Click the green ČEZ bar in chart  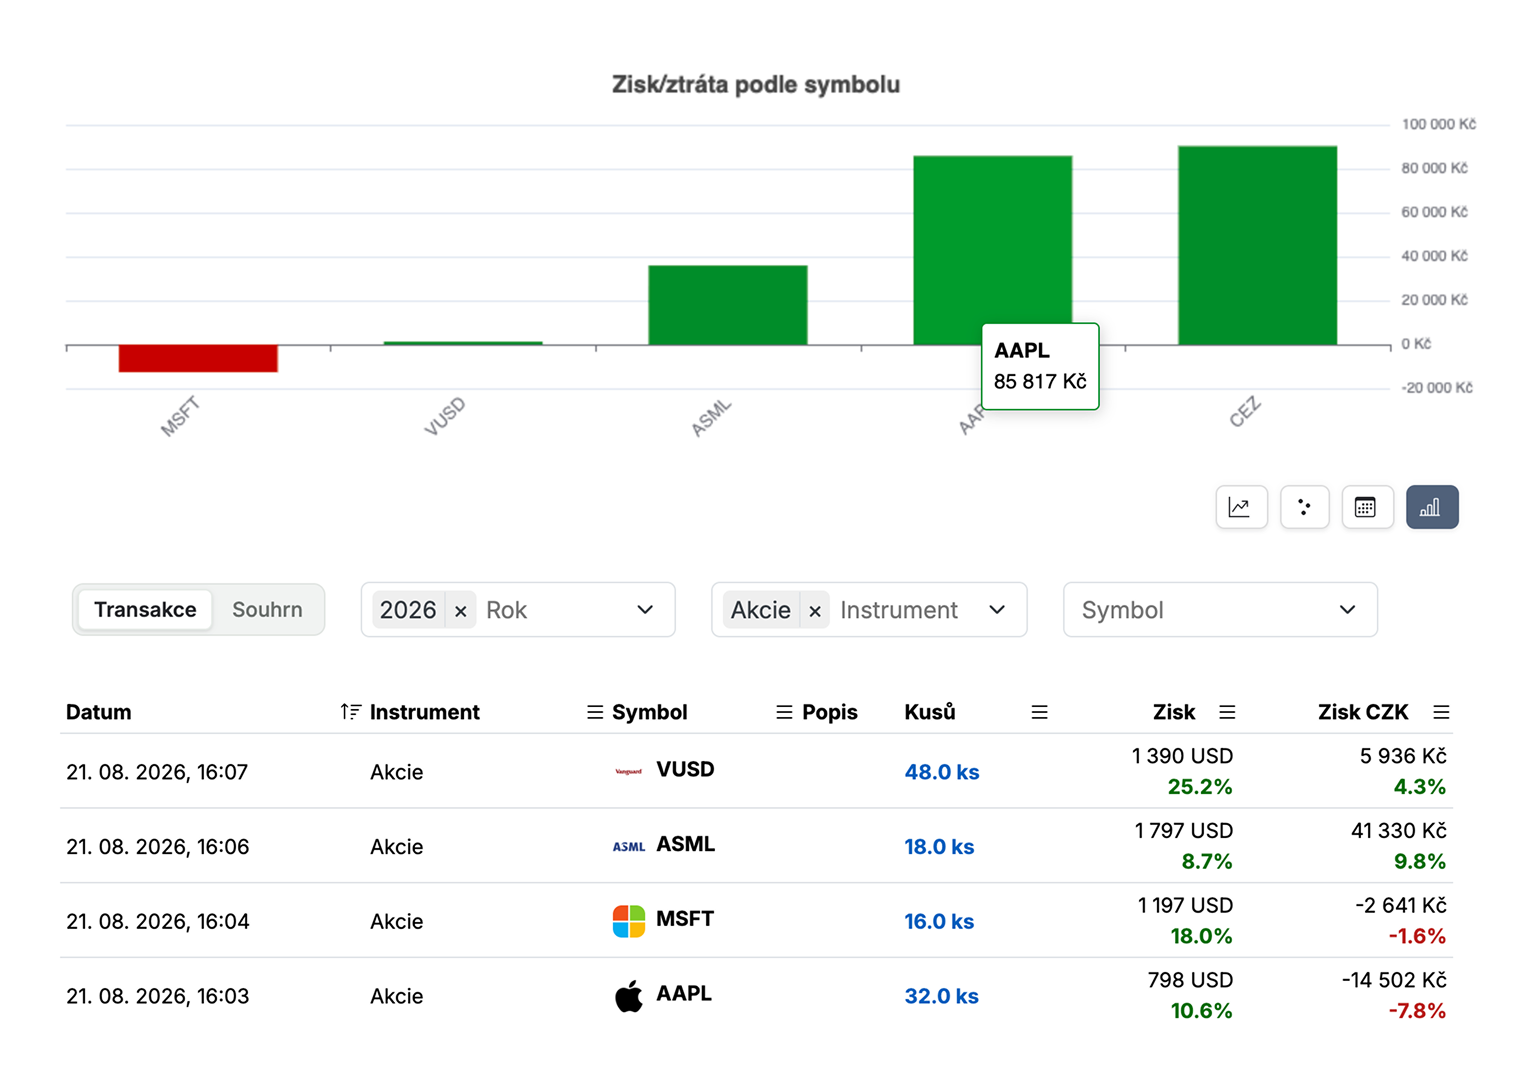click(x=1257, y=246)
